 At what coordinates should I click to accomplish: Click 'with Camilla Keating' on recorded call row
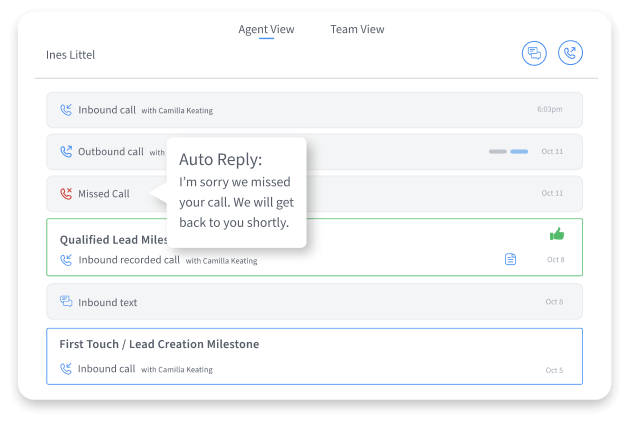pos(221,261)
